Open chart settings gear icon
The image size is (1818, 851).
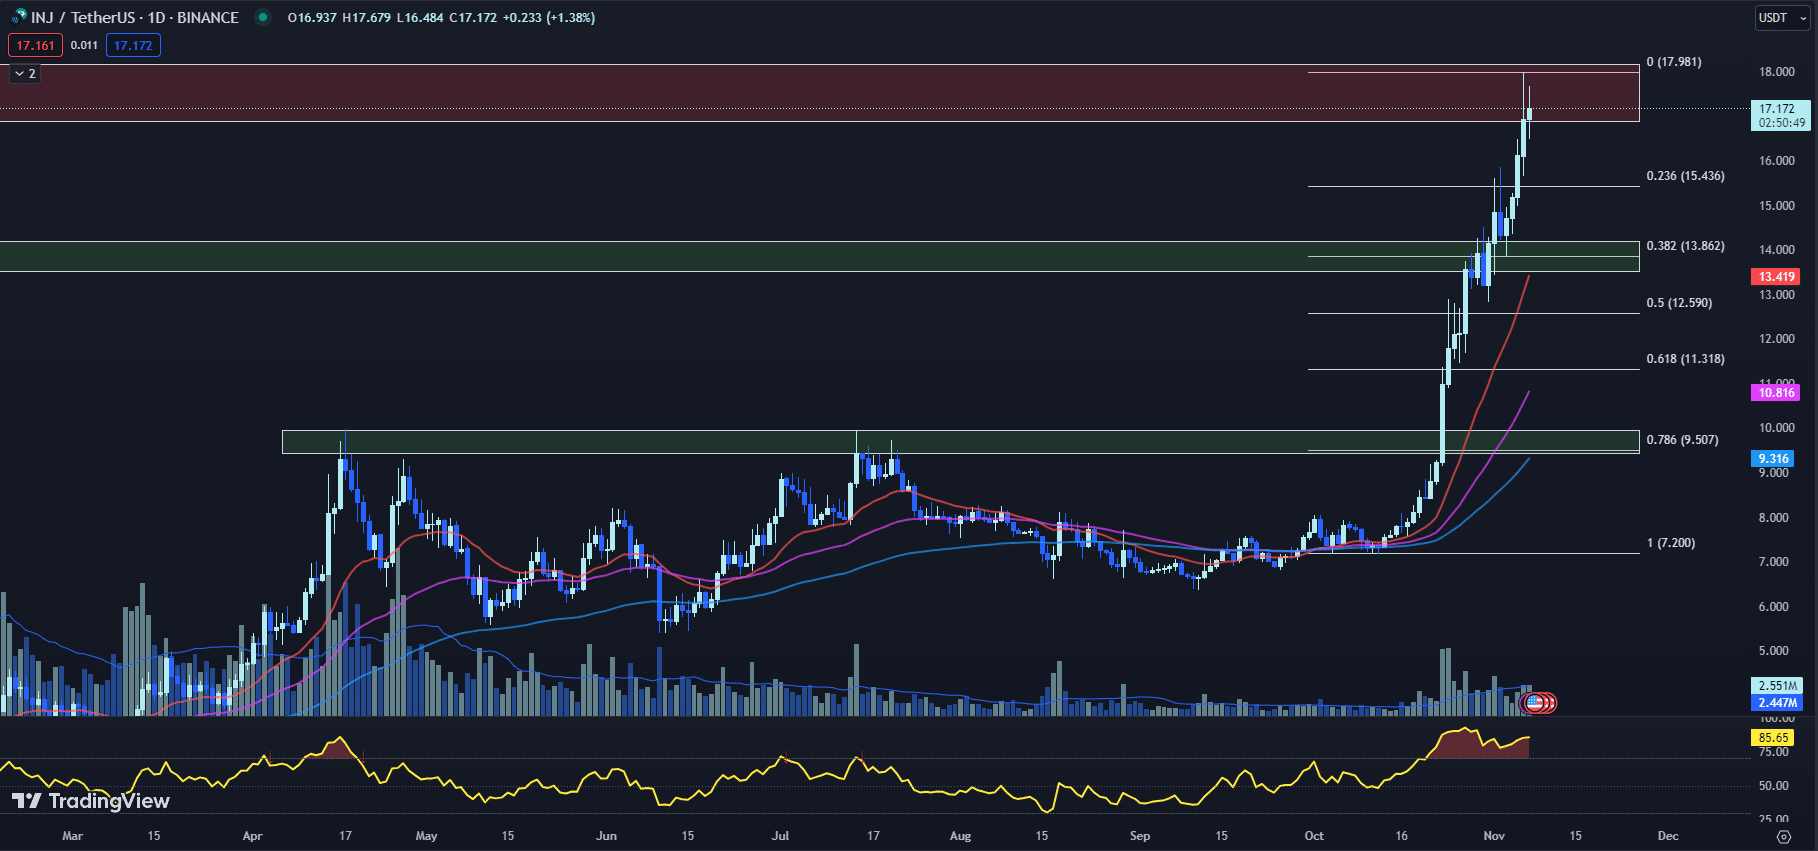(1783, 836)
